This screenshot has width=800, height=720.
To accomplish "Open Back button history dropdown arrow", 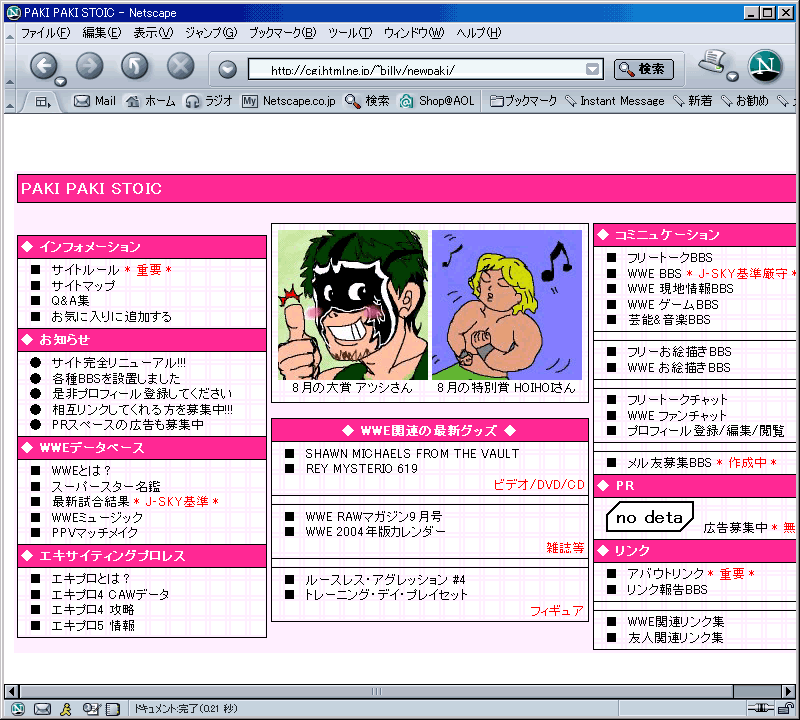I will coord(61,82).
